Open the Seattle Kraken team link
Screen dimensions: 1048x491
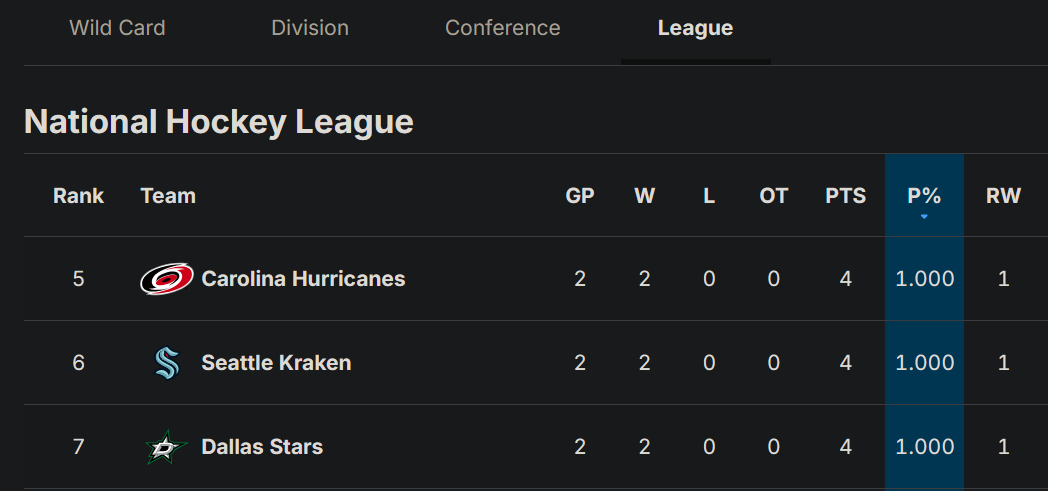click(276, 363)
